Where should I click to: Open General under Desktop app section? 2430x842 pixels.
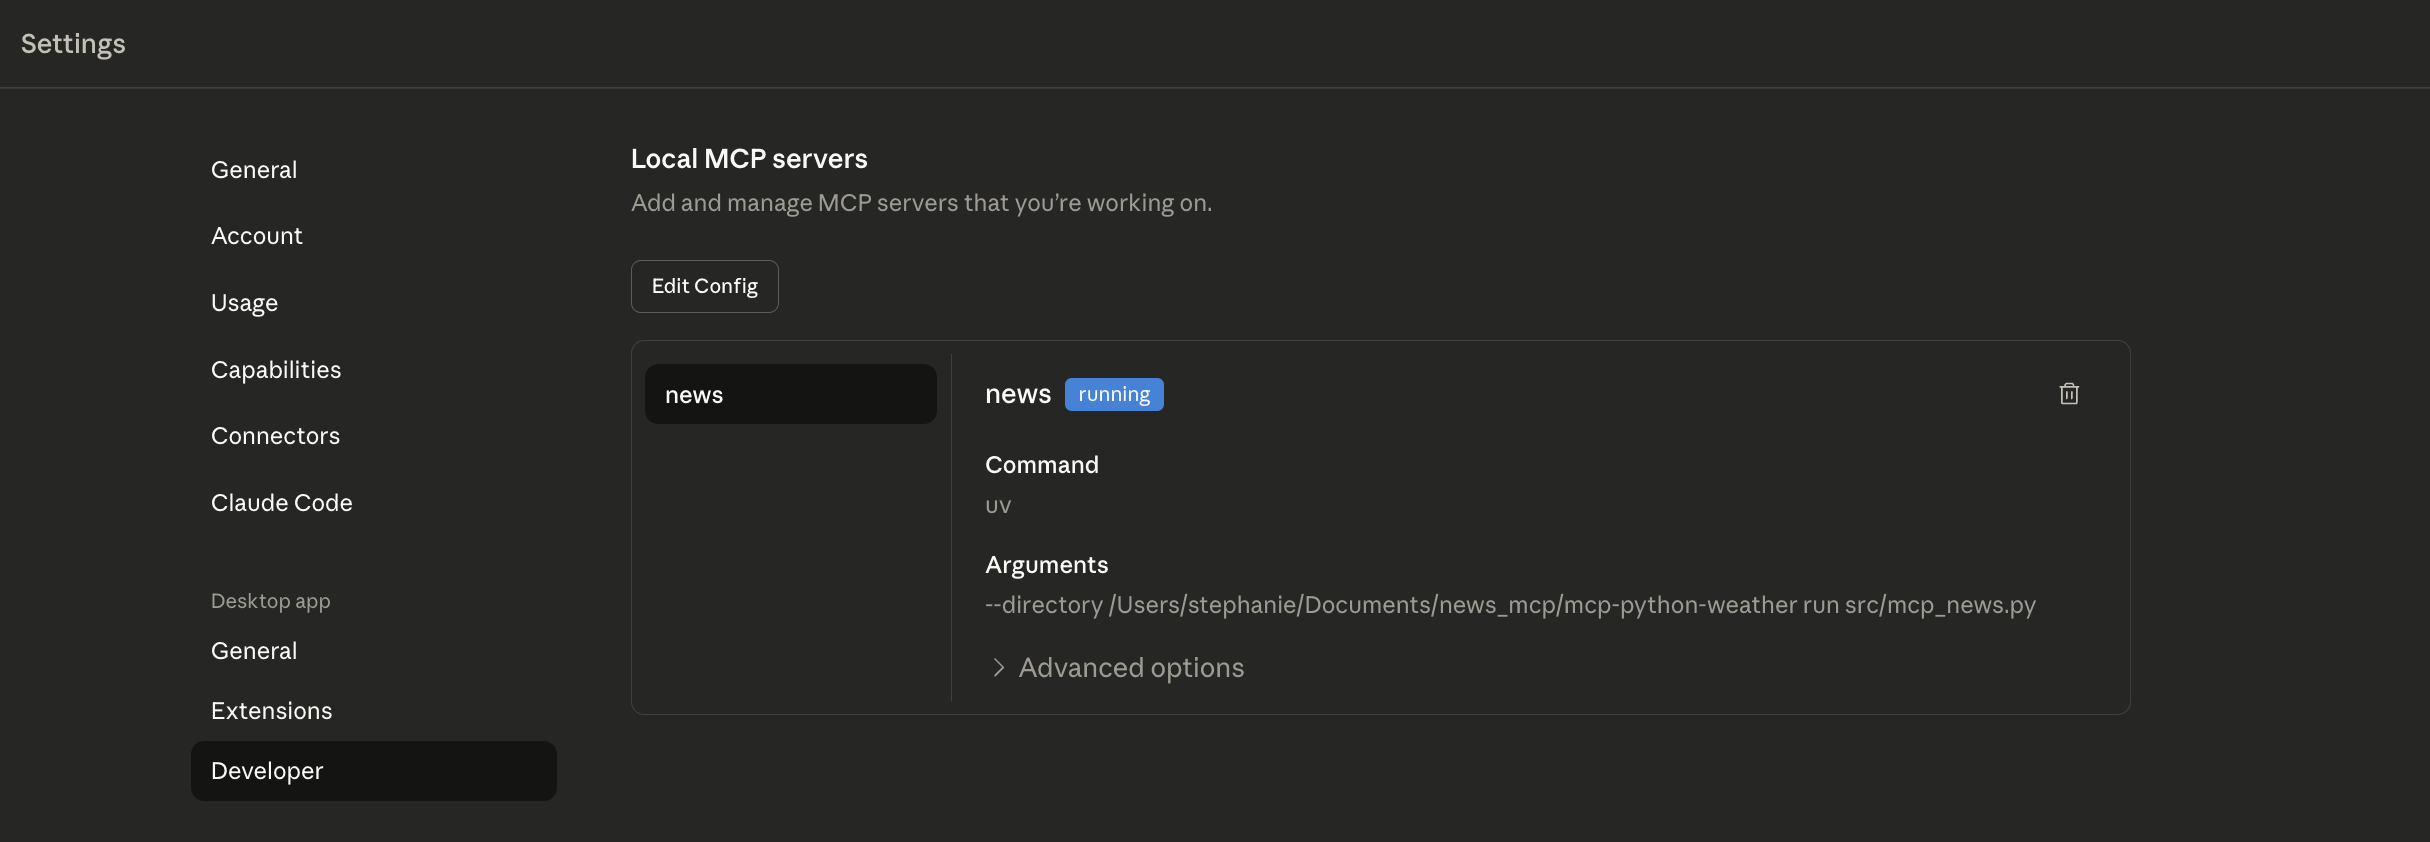pyautogui.click(x=254, y=651)
